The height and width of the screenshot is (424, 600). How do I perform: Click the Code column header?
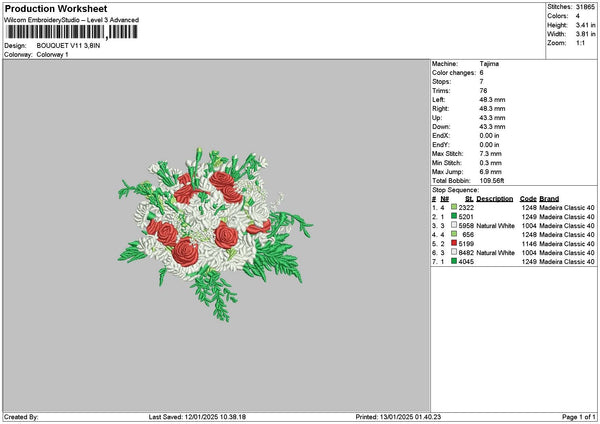528,198
